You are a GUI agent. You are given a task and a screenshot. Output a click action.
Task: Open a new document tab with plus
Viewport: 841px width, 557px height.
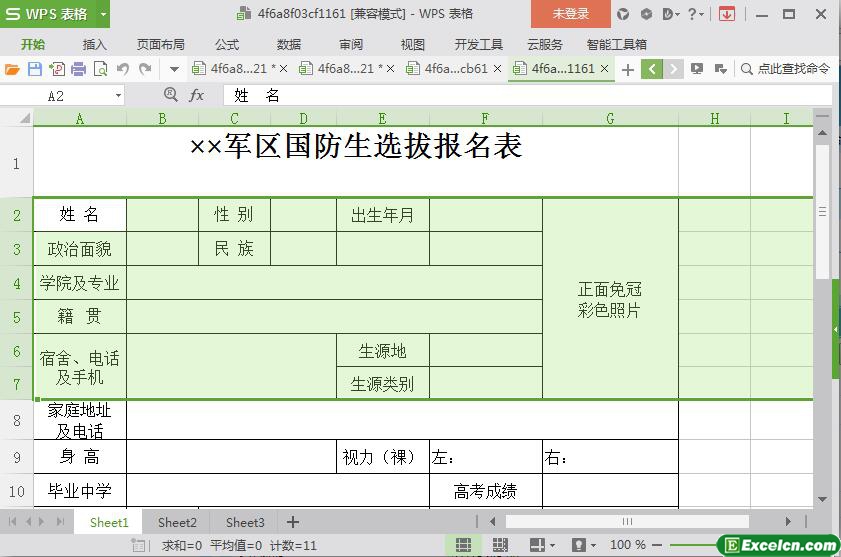pos(627,69)
